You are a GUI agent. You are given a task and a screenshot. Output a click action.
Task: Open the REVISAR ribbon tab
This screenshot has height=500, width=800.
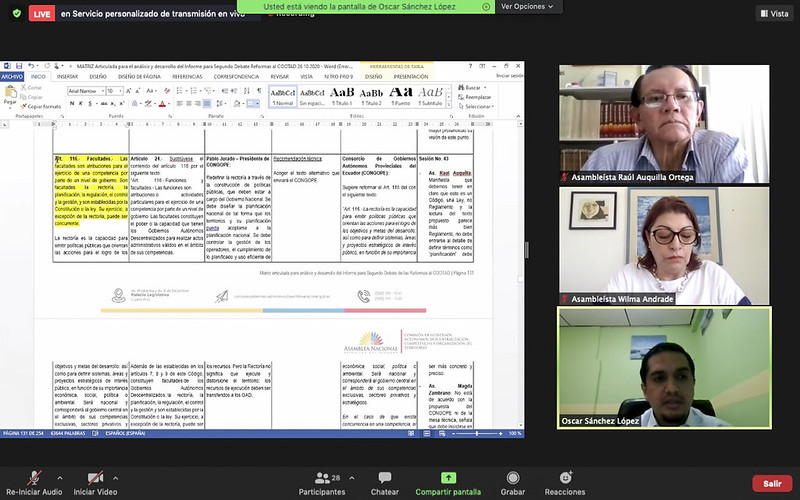click(x=280, y=77)
